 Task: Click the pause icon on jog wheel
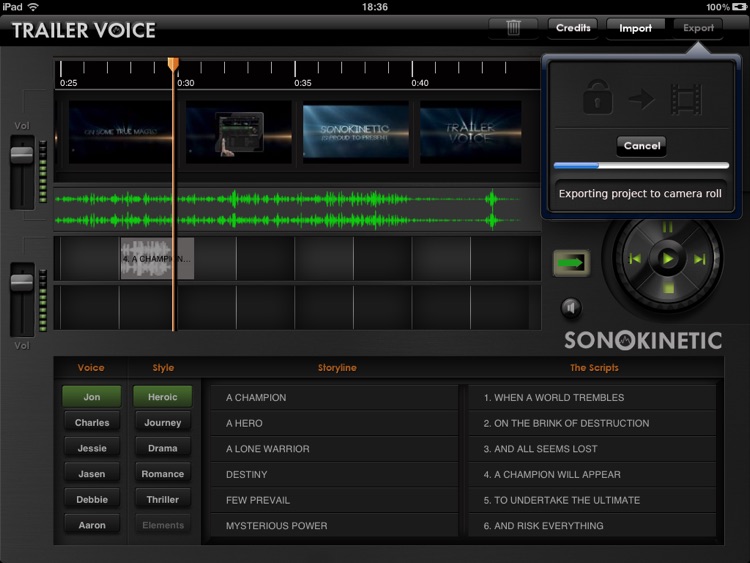point(668,227)
